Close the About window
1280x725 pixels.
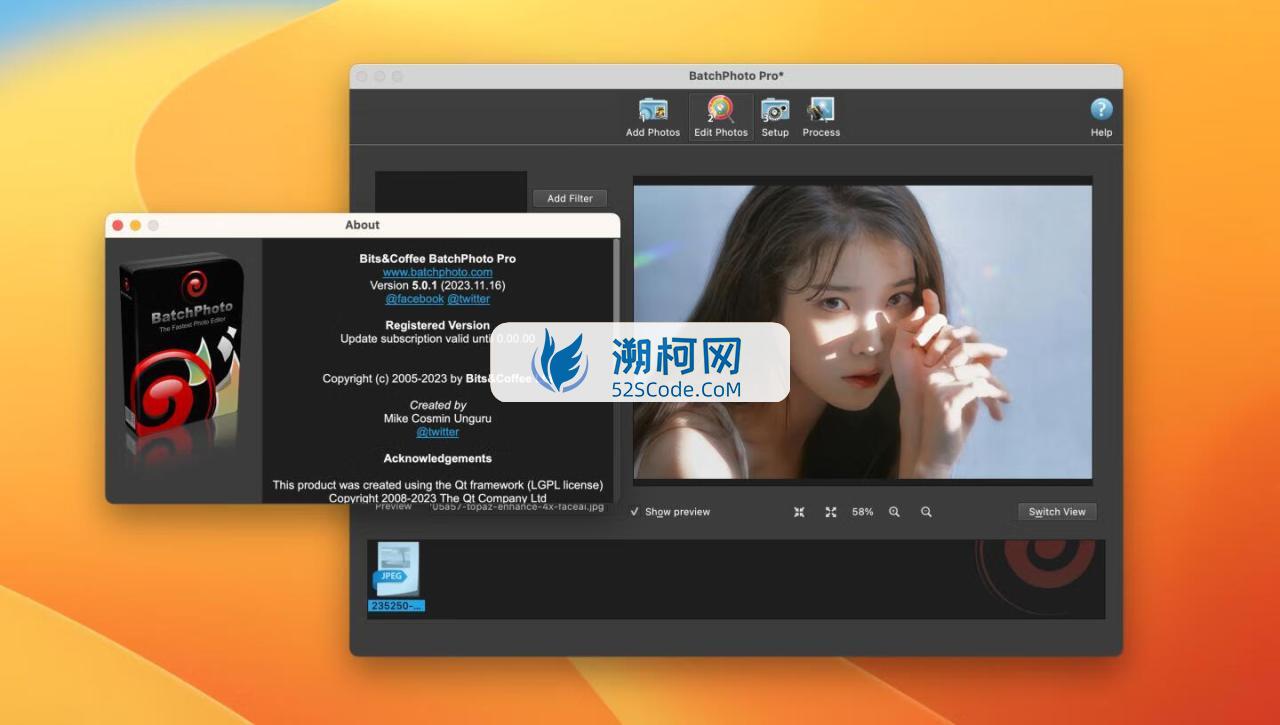click(x=118, y=225)
